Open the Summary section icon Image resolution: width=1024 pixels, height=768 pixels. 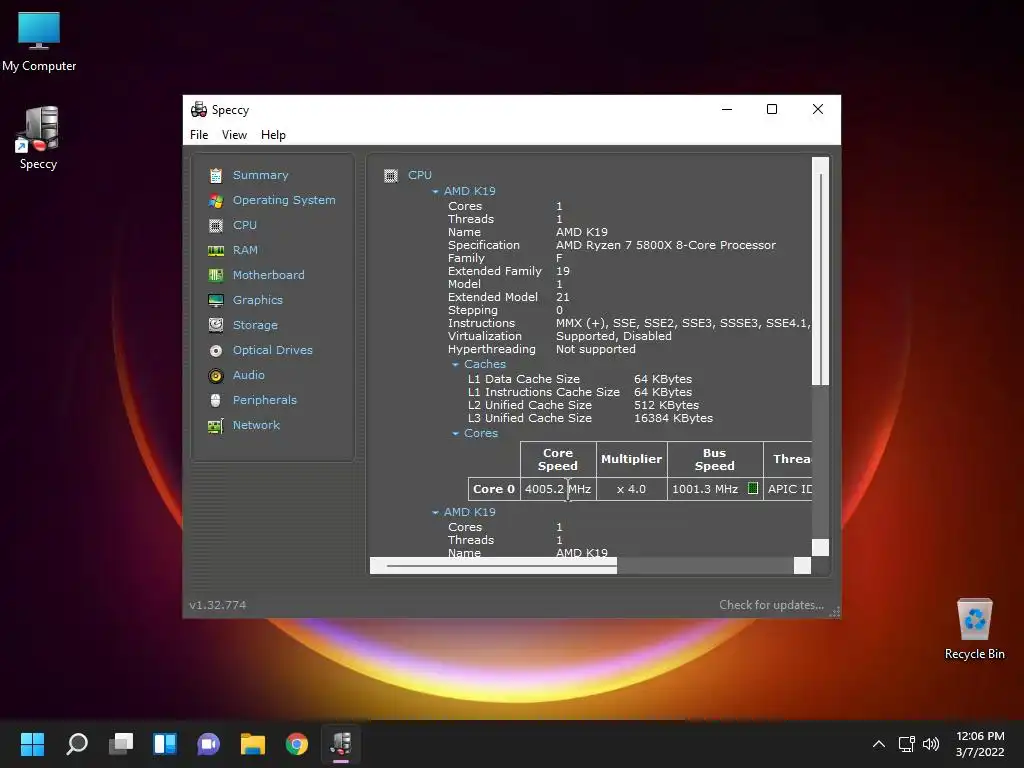point(216,175)
